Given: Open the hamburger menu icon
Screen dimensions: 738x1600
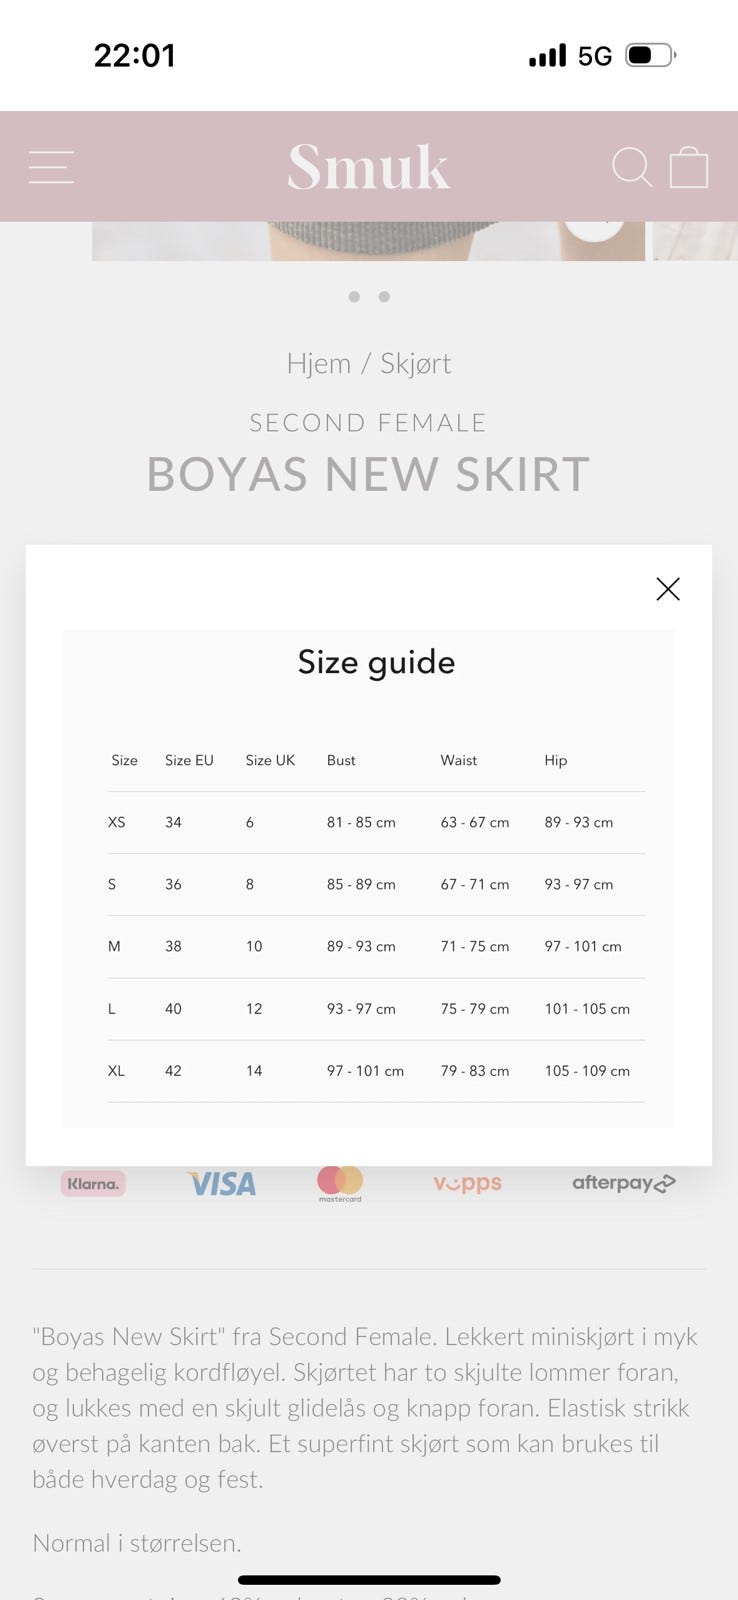Looking at the screenshot, I should [x=51, y=167].
